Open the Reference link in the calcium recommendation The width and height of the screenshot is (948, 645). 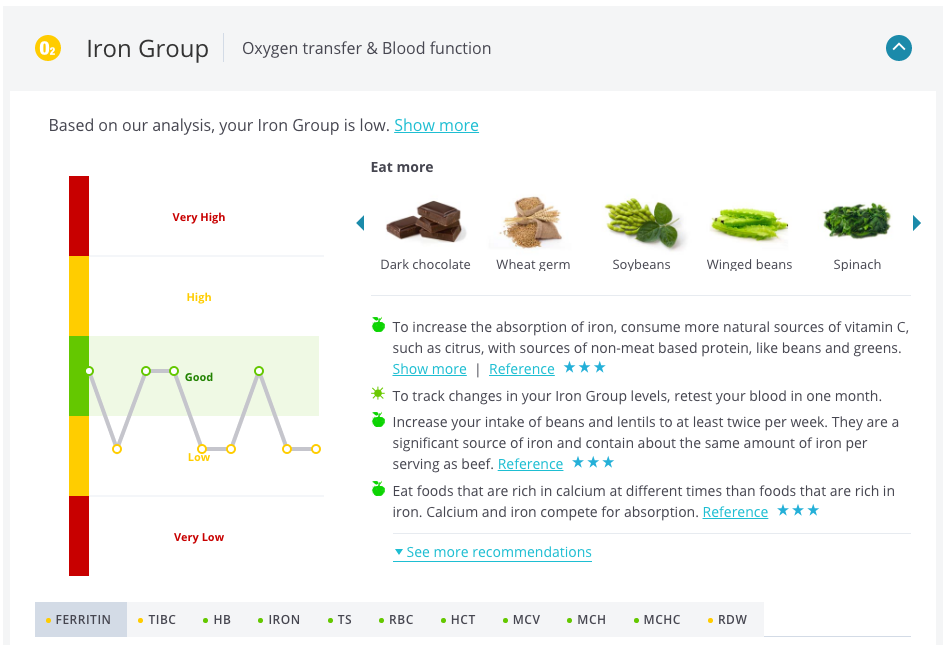(x=735, y=511)
